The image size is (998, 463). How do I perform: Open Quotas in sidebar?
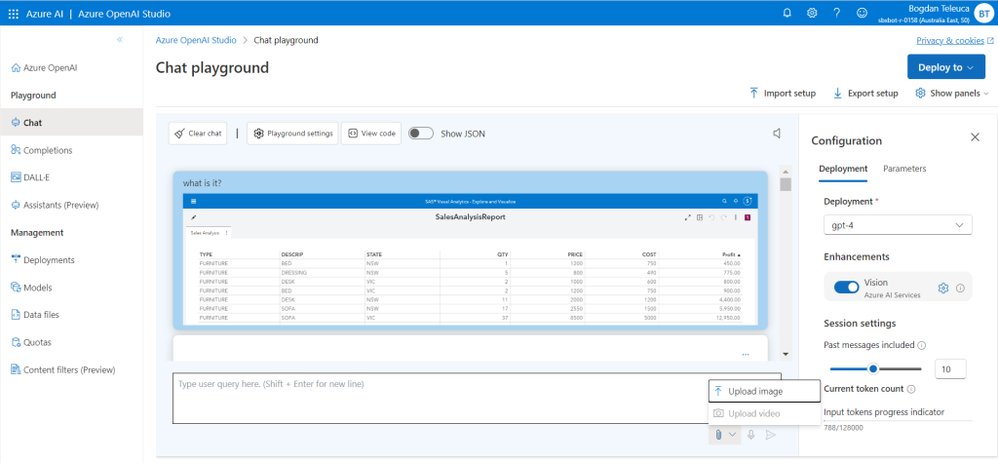pyautogui.click(x=31, y=342)
